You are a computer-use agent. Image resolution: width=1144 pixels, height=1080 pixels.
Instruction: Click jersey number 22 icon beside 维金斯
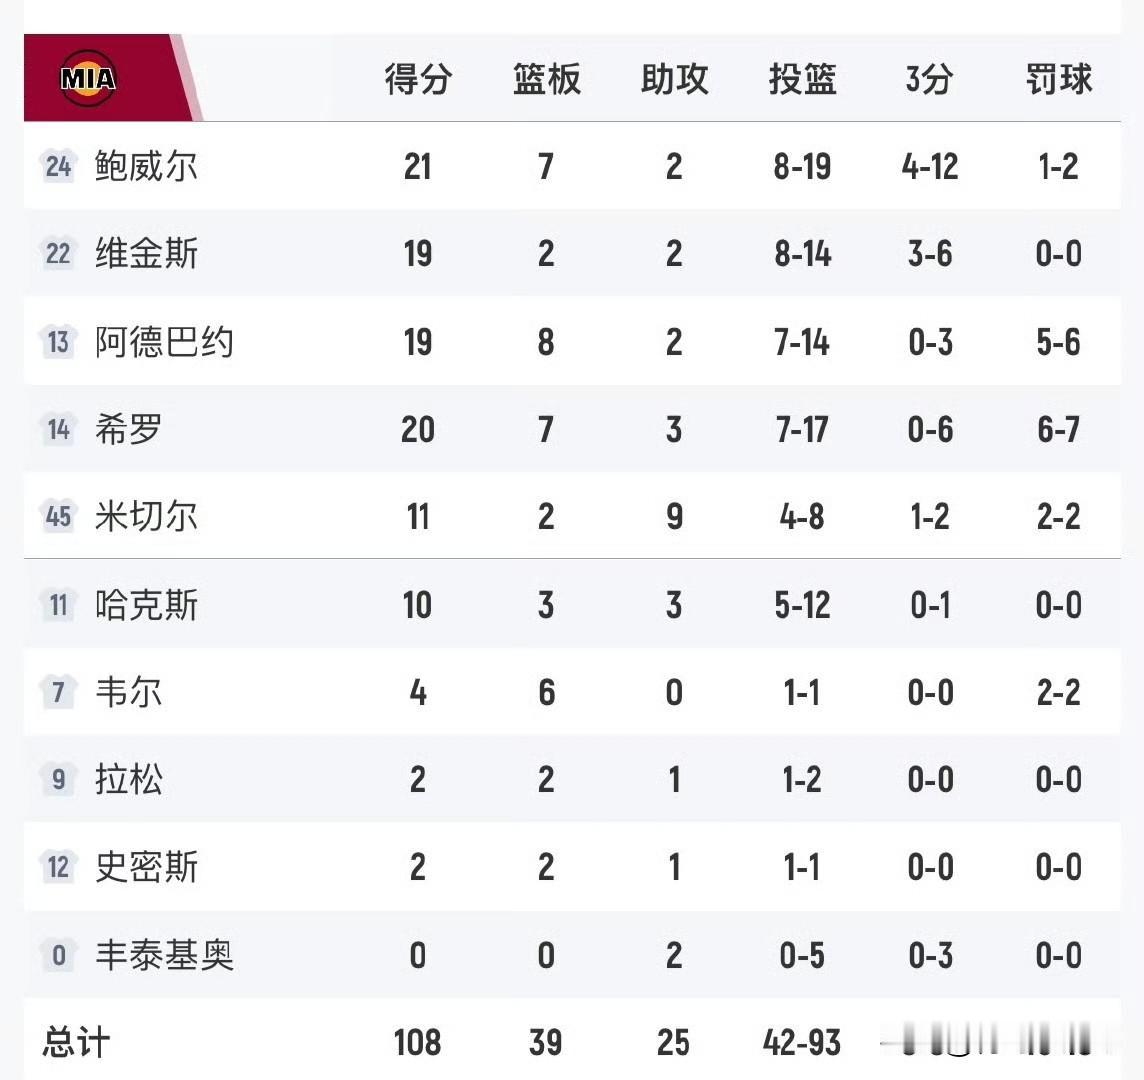click(58, 253)
